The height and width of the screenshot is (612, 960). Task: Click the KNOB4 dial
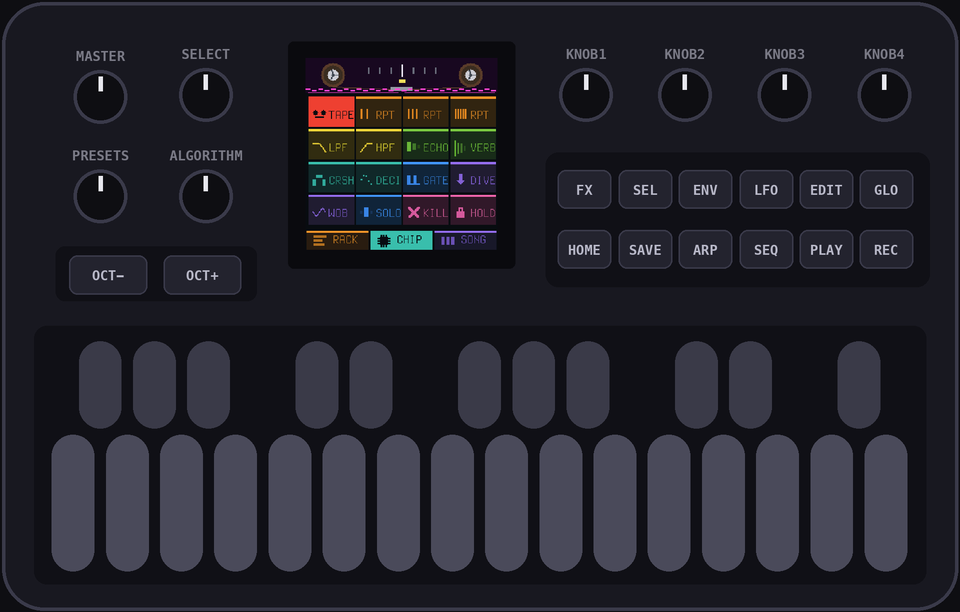(x=884, y=95)
